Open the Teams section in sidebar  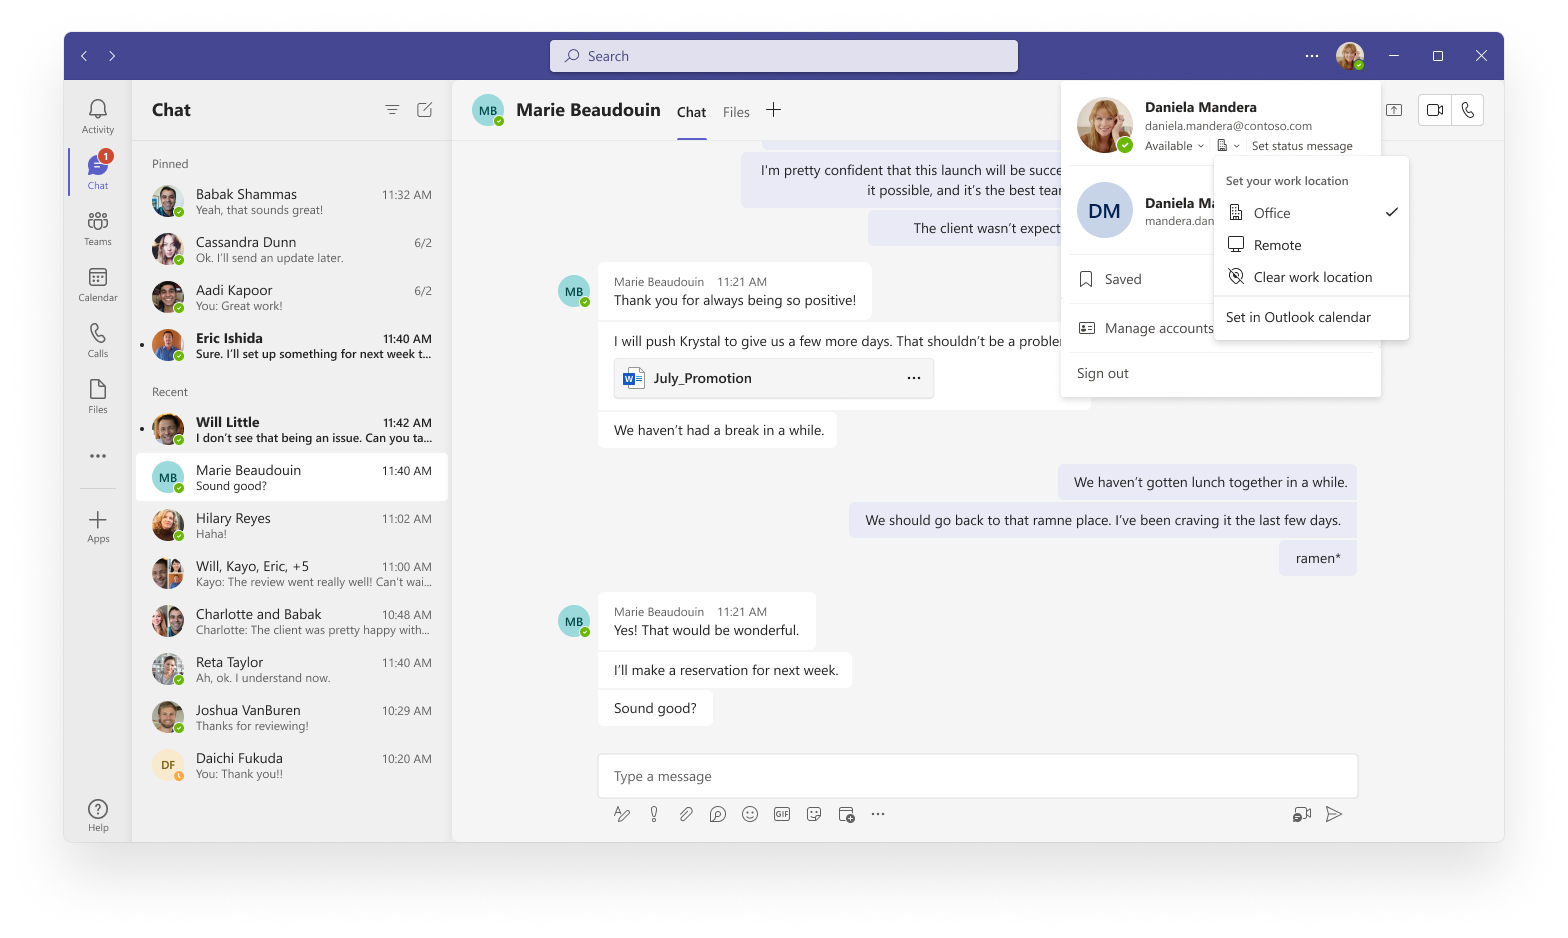(x=98, y=228)
